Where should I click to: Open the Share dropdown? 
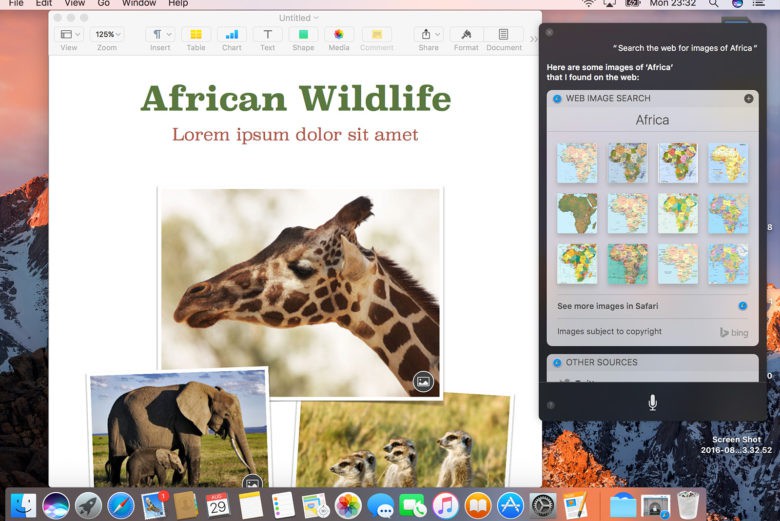[x=428, y=35]
